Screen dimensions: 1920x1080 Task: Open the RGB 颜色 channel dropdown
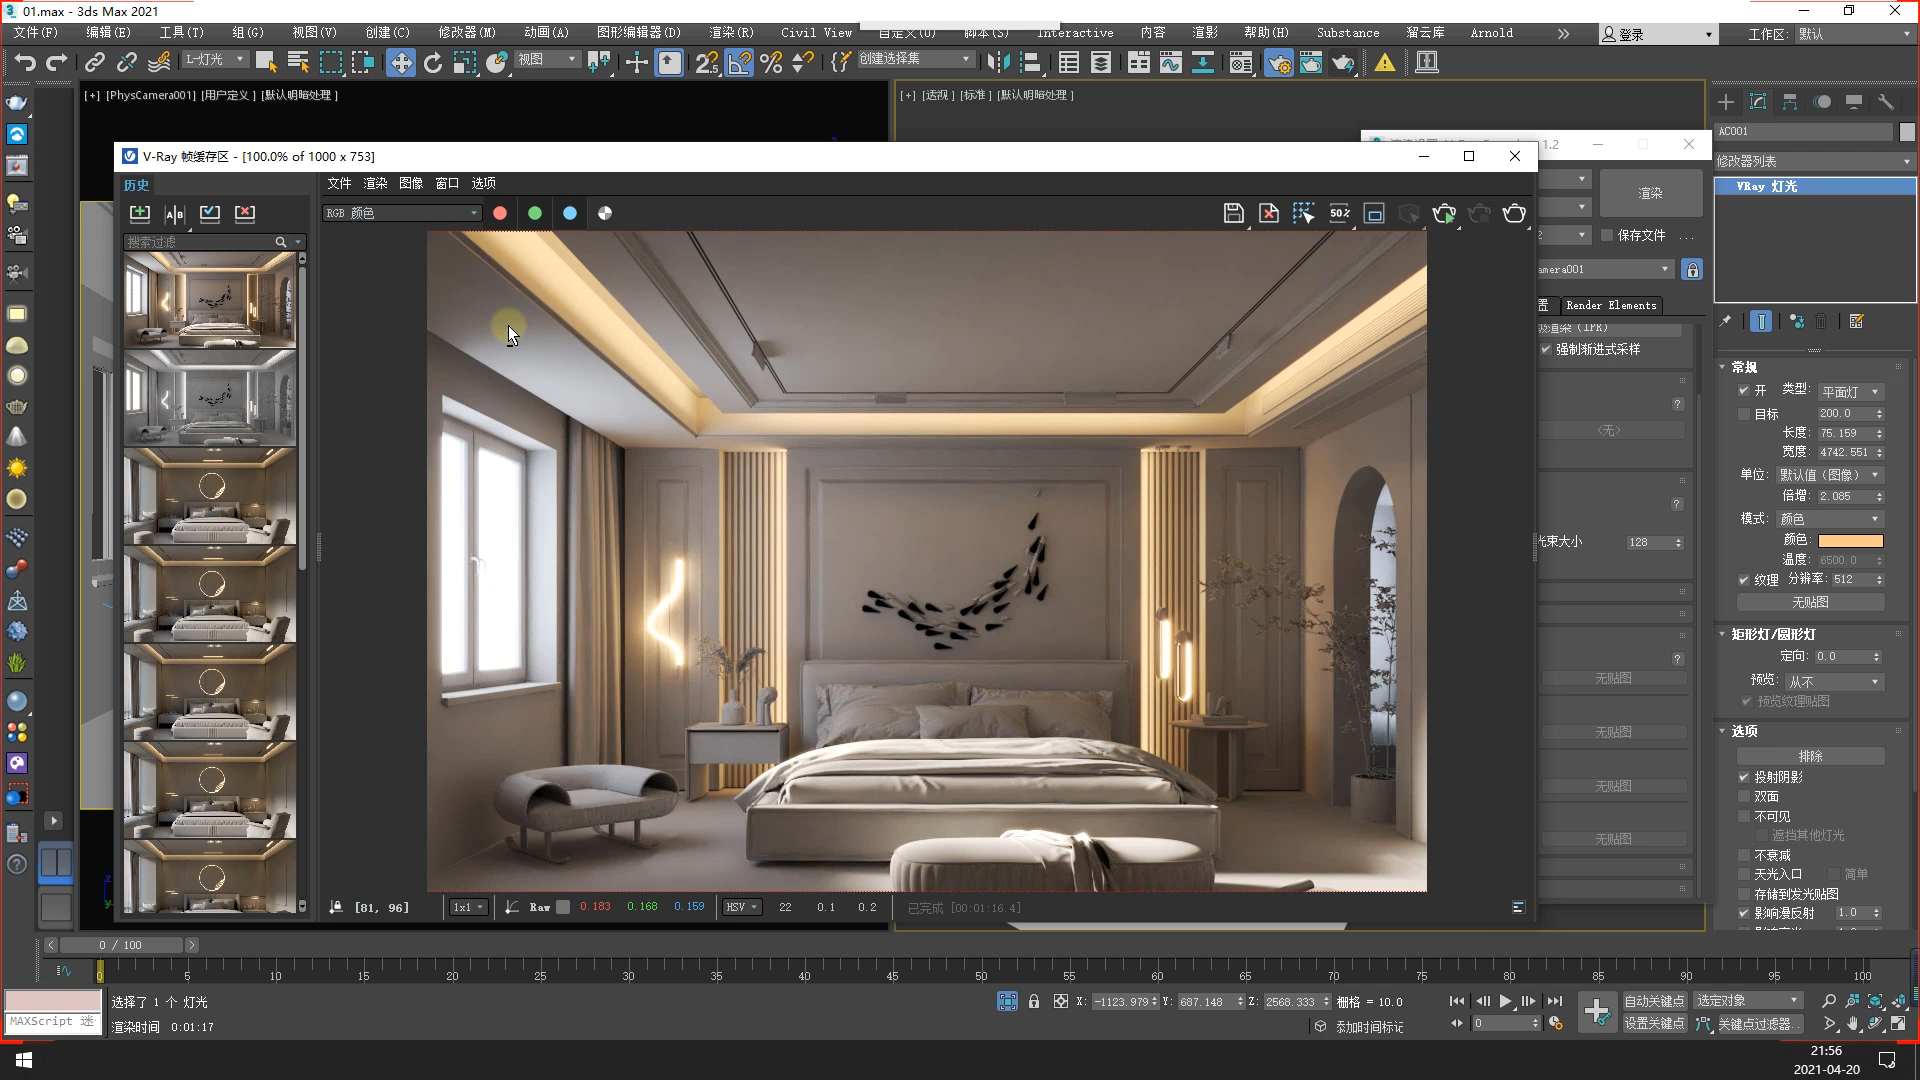coord(402,213)
